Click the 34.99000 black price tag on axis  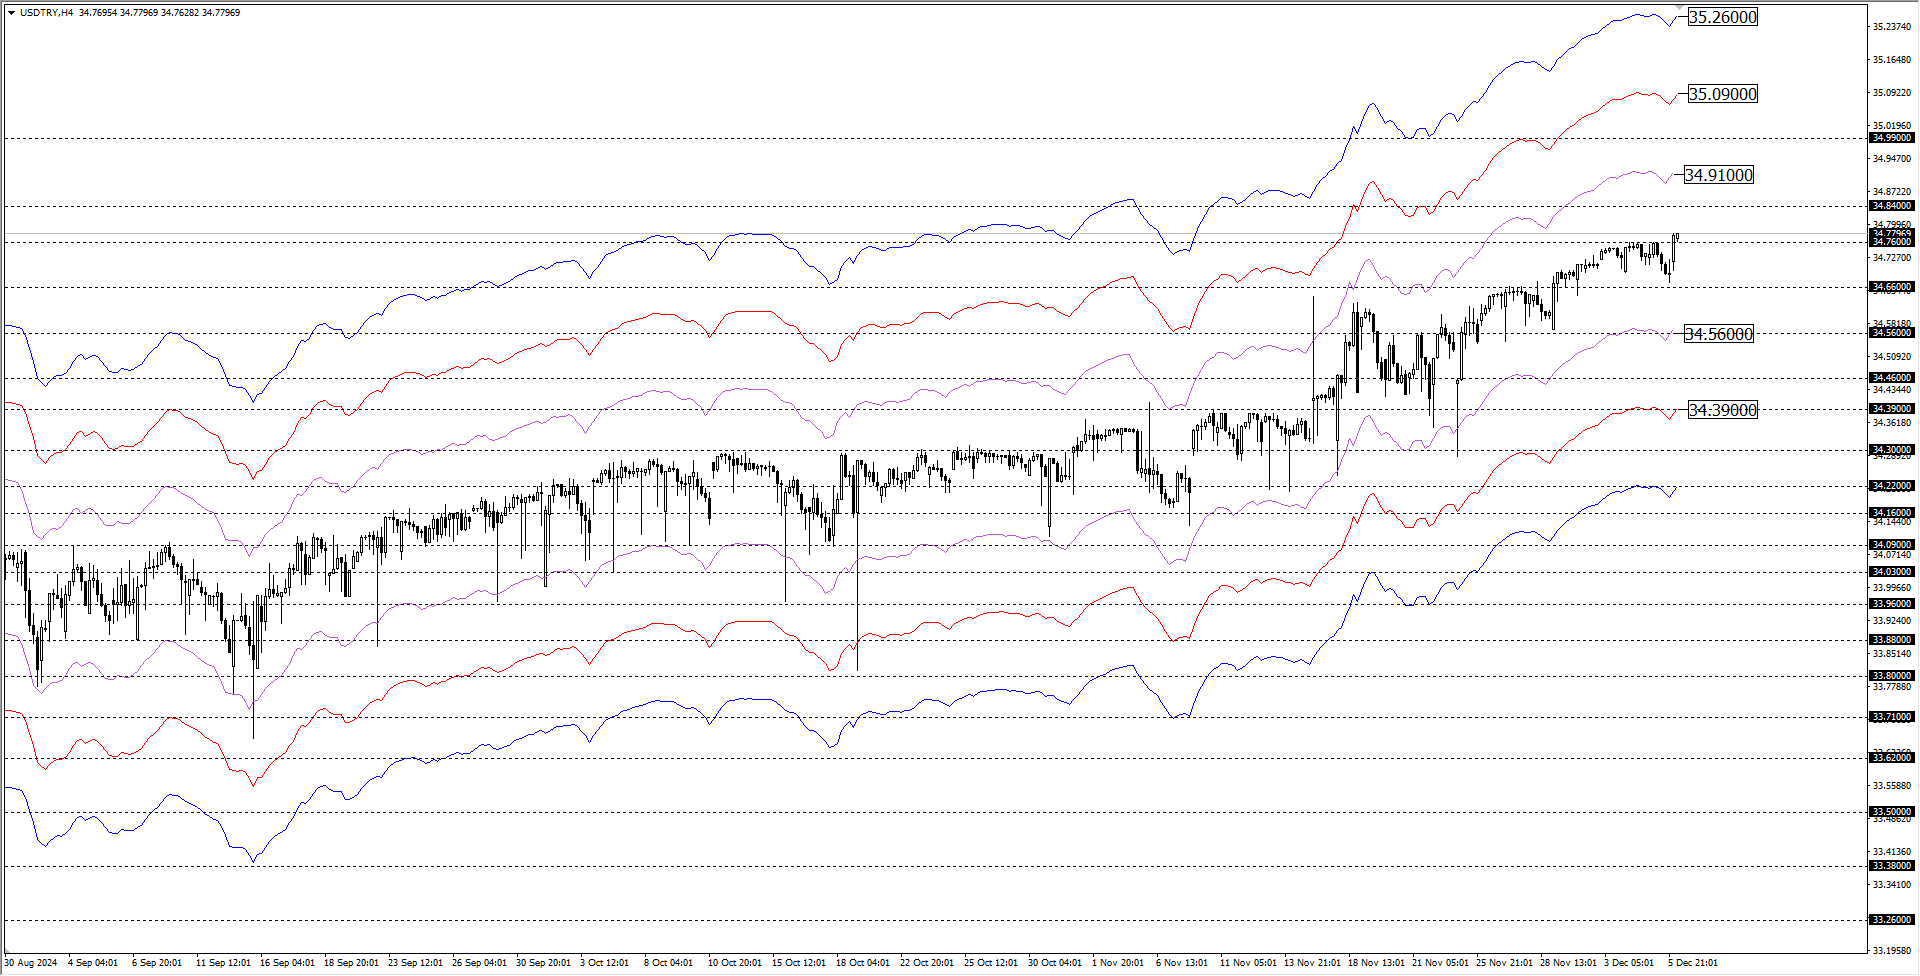[1892, 138]
